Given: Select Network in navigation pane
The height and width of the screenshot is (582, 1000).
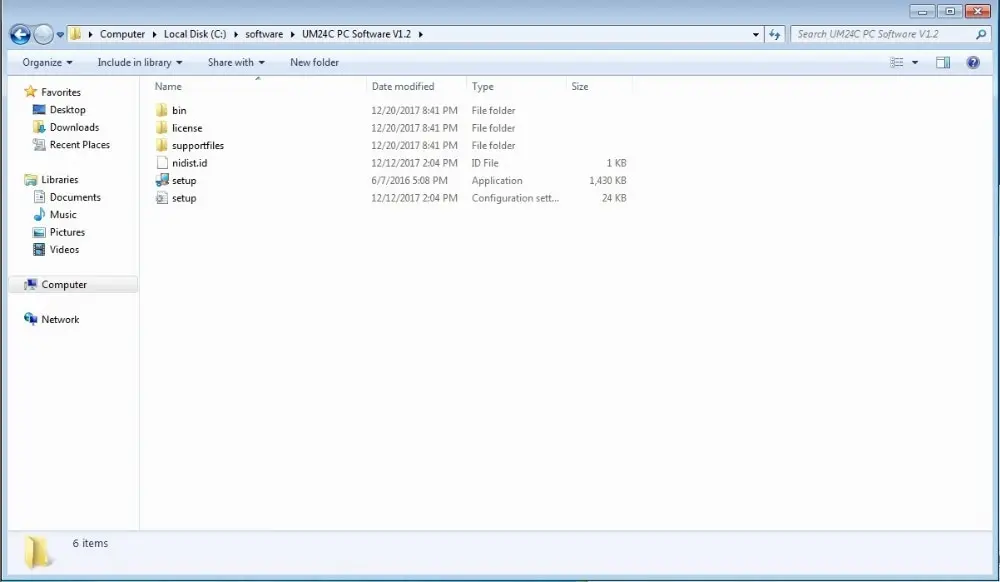Looking at the screenshot, I should click(60, 320).
